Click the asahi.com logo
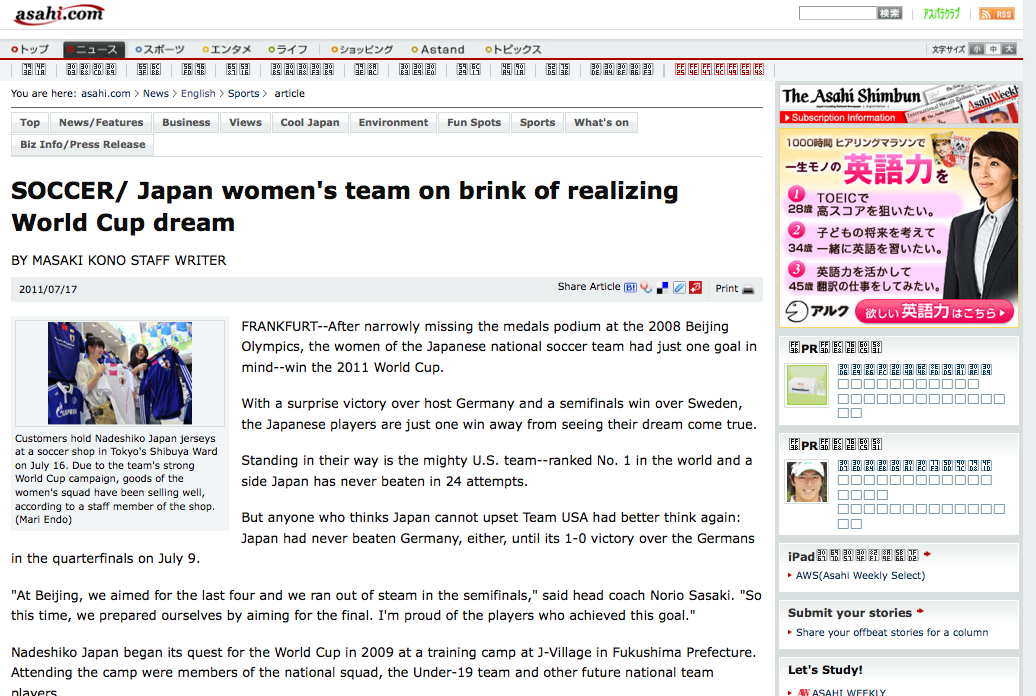1036x696 pixels. (59, 15)
